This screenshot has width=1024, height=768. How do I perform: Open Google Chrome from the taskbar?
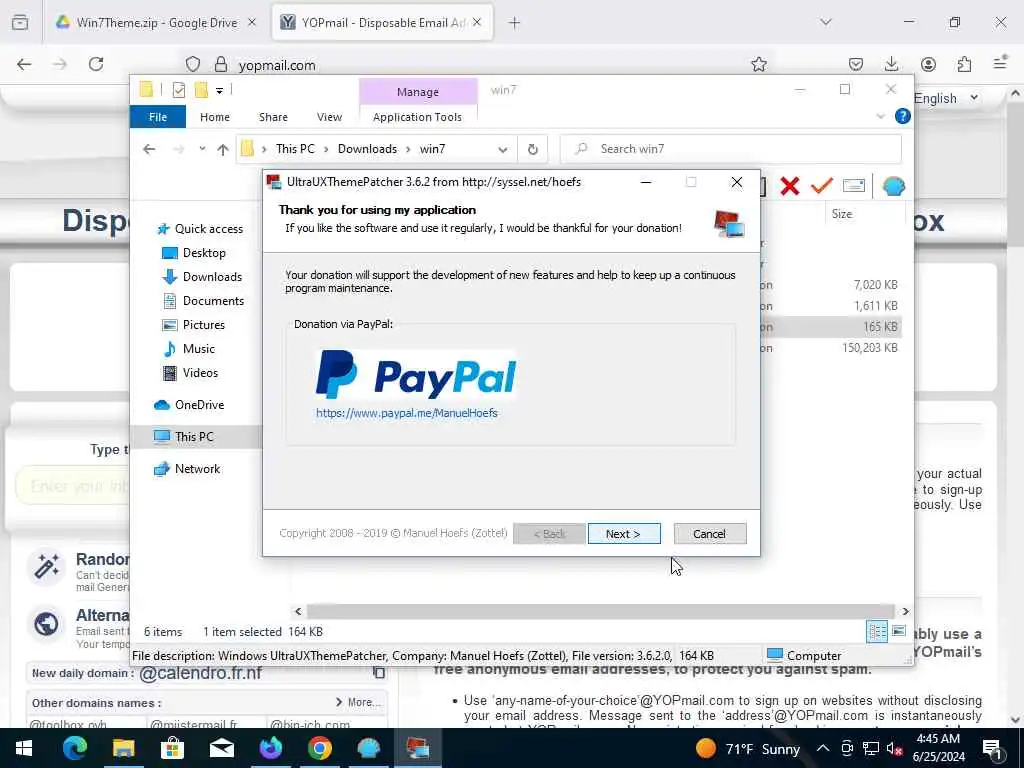pyautogui.click(x=319, y=748)
